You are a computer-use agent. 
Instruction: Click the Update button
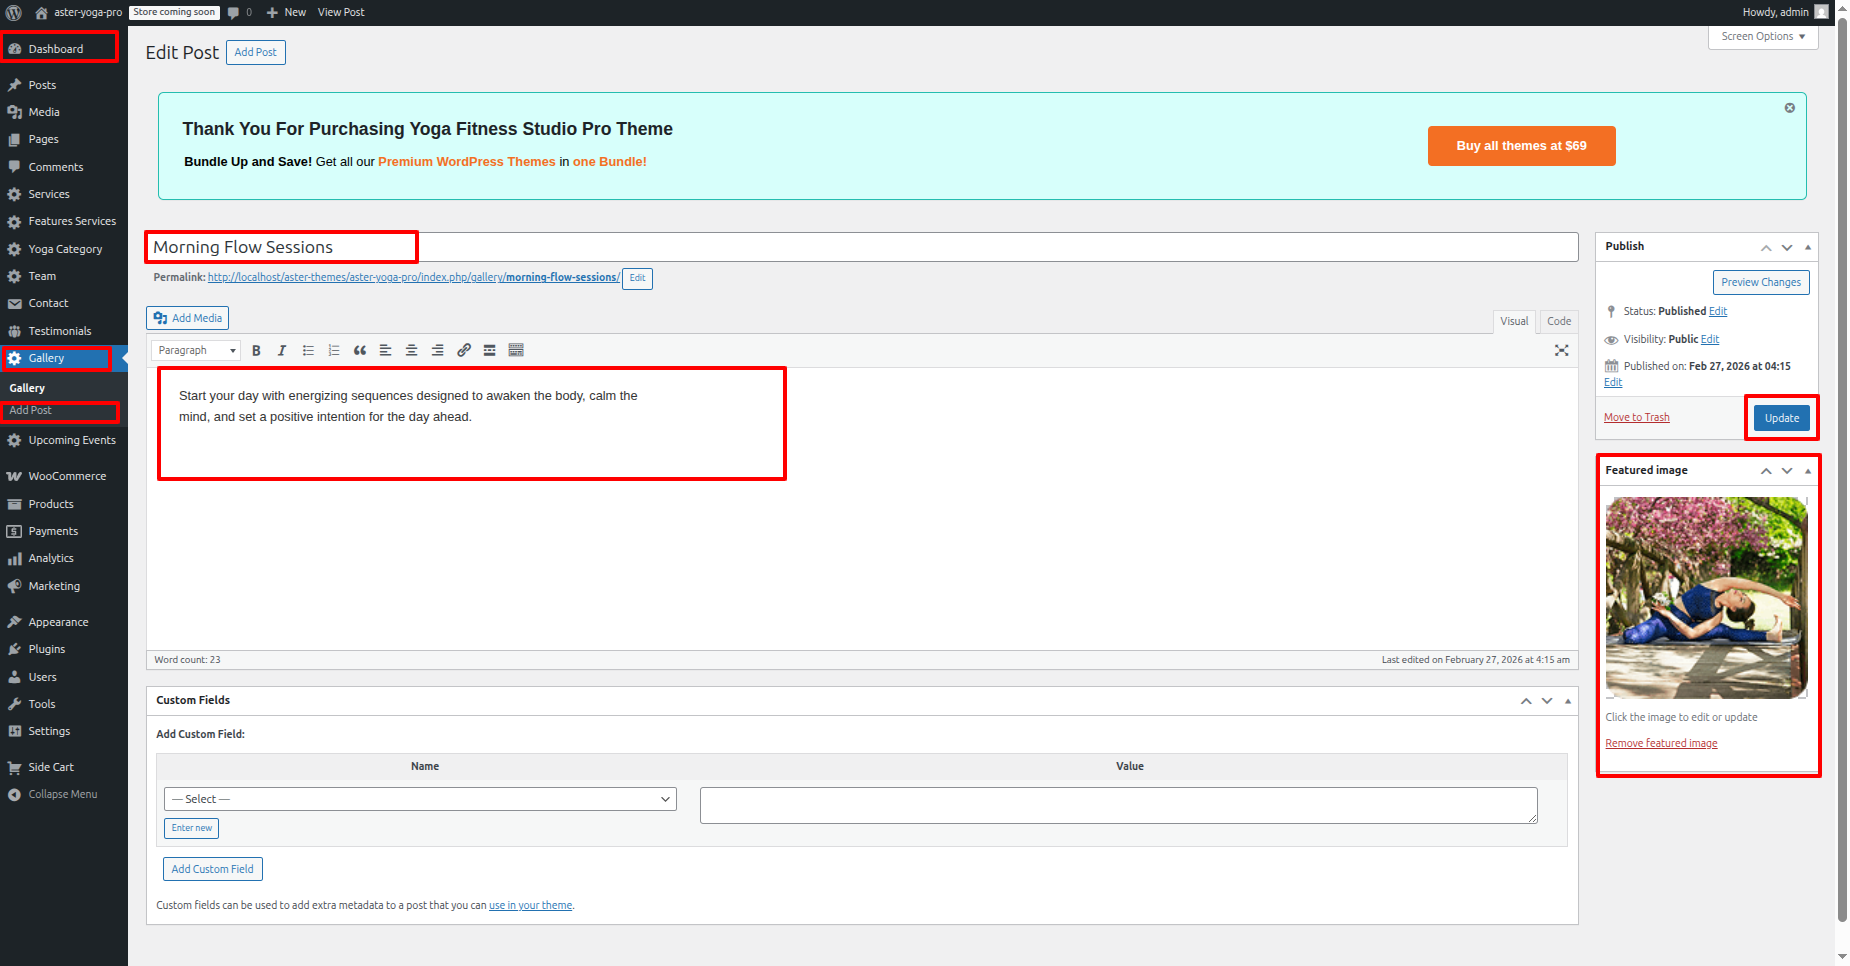pos(1781,418)
